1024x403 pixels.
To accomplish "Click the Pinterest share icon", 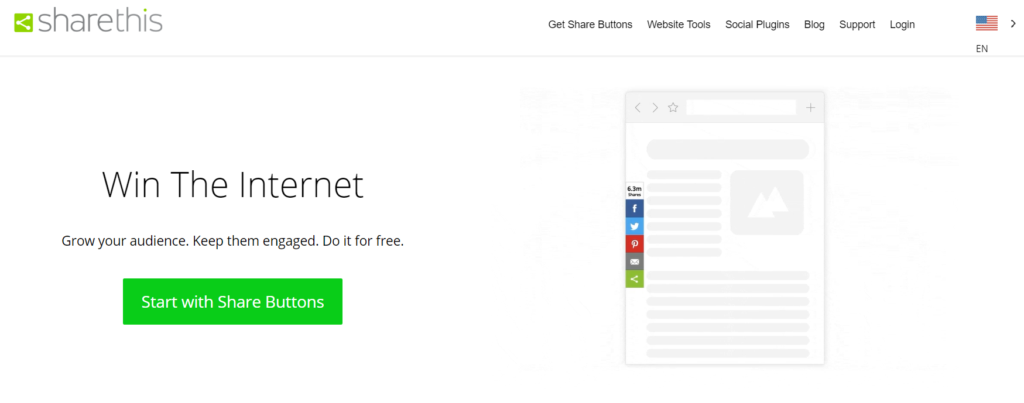I will [635, 244].
